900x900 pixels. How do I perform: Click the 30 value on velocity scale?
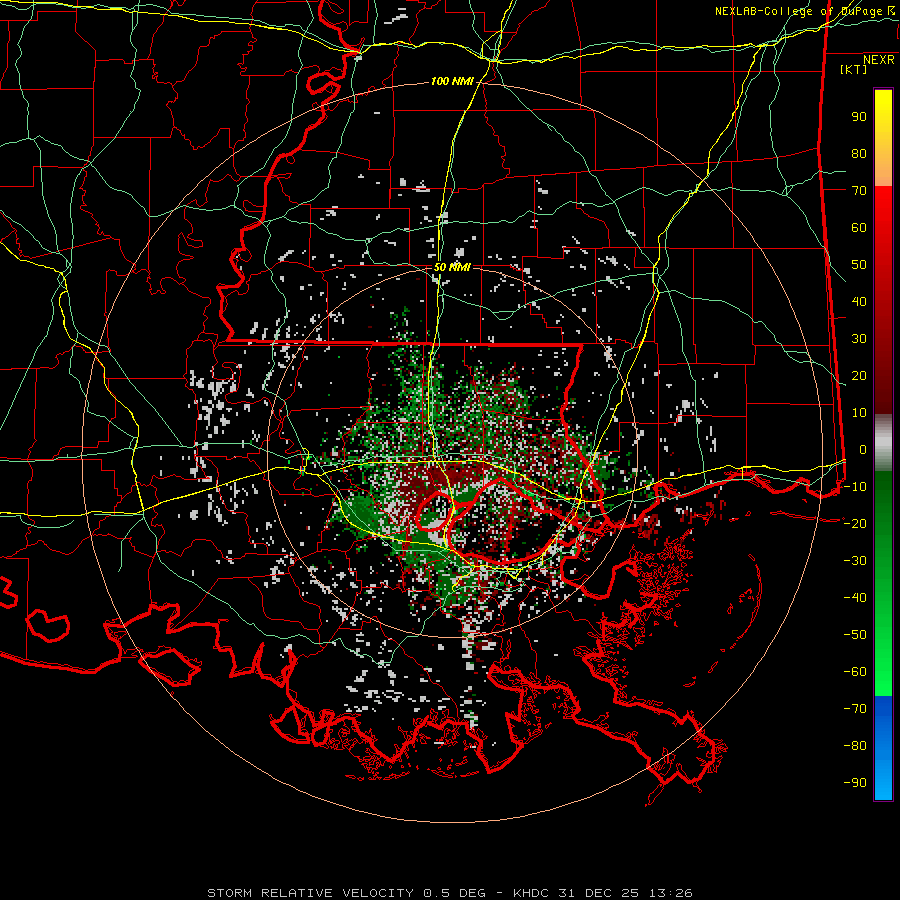click(x=859, y=339)
